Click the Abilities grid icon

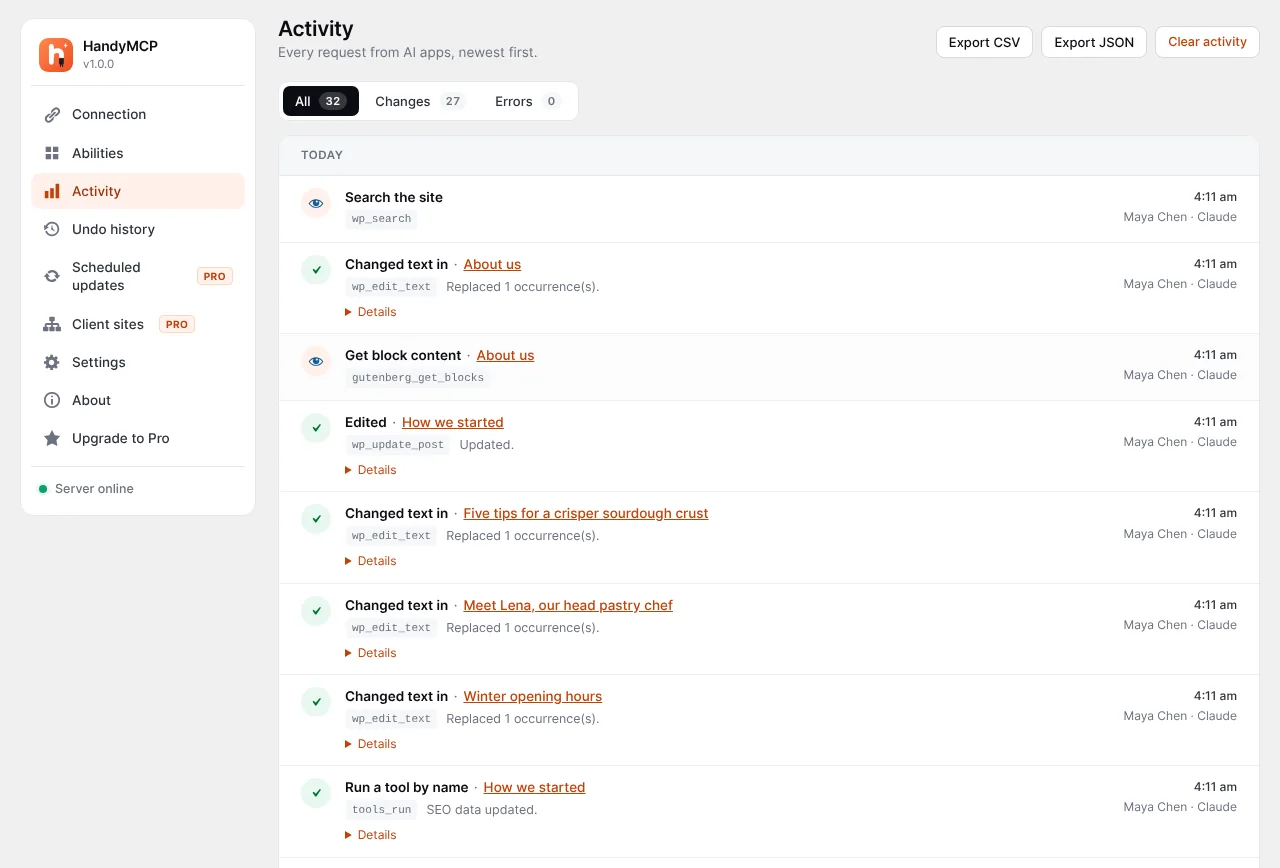pyautogui.click(x=52, y=153)
